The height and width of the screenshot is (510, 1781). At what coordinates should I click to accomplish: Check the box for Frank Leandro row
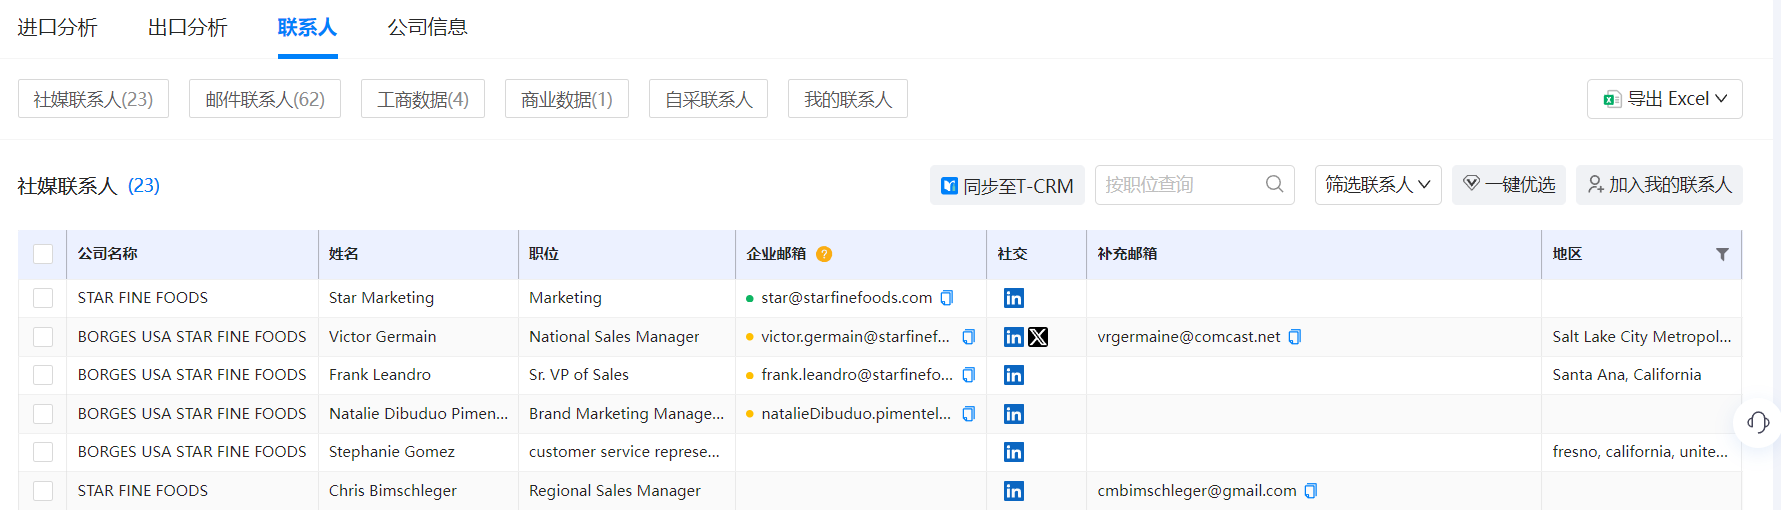(x=43, y=375)
